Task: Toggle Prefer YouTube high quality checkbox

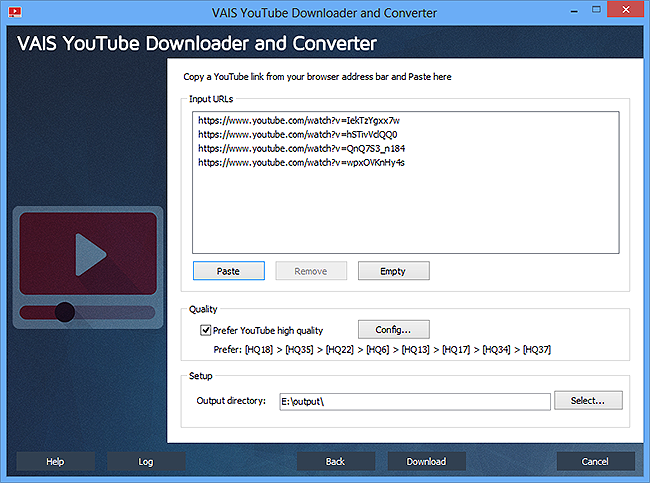Action: pos(206,330)
